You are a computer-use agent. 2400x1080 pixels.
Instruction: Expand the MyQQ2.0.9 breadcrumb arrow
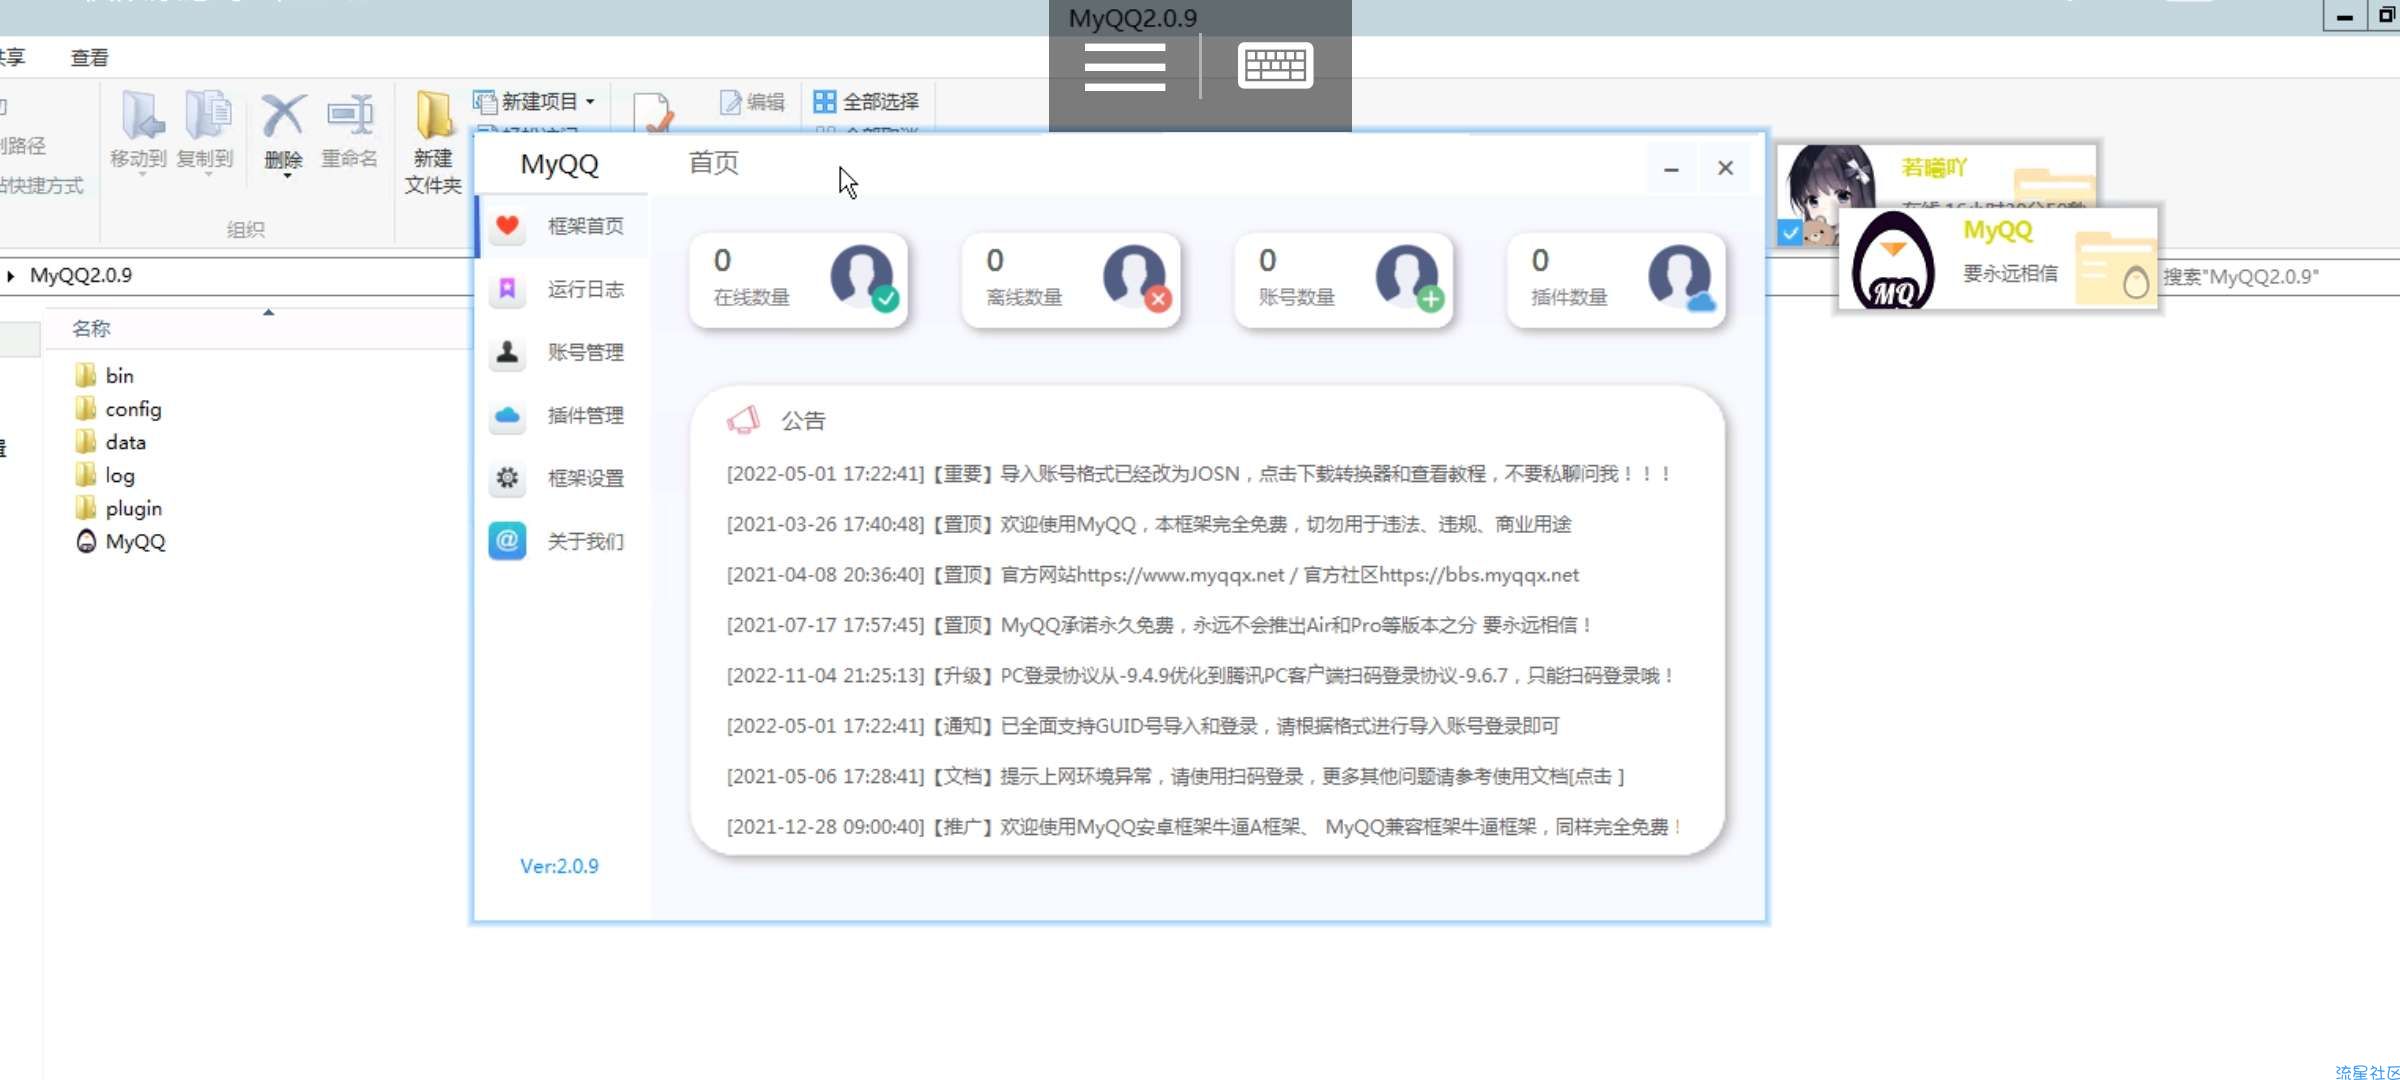point(10,276)
